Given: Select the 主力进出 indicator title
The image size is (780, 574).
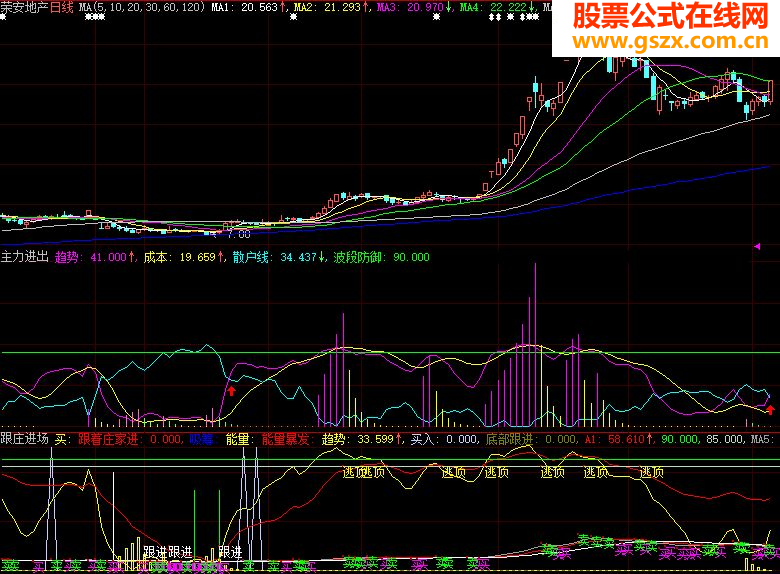Looking at the screenshot, I should coord(24,257).
